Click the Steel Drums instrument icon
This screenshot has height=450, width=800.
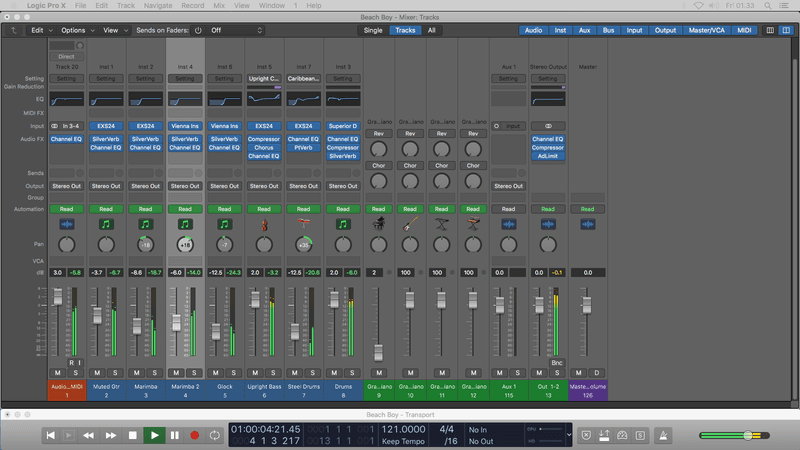(x=304, y=224)
